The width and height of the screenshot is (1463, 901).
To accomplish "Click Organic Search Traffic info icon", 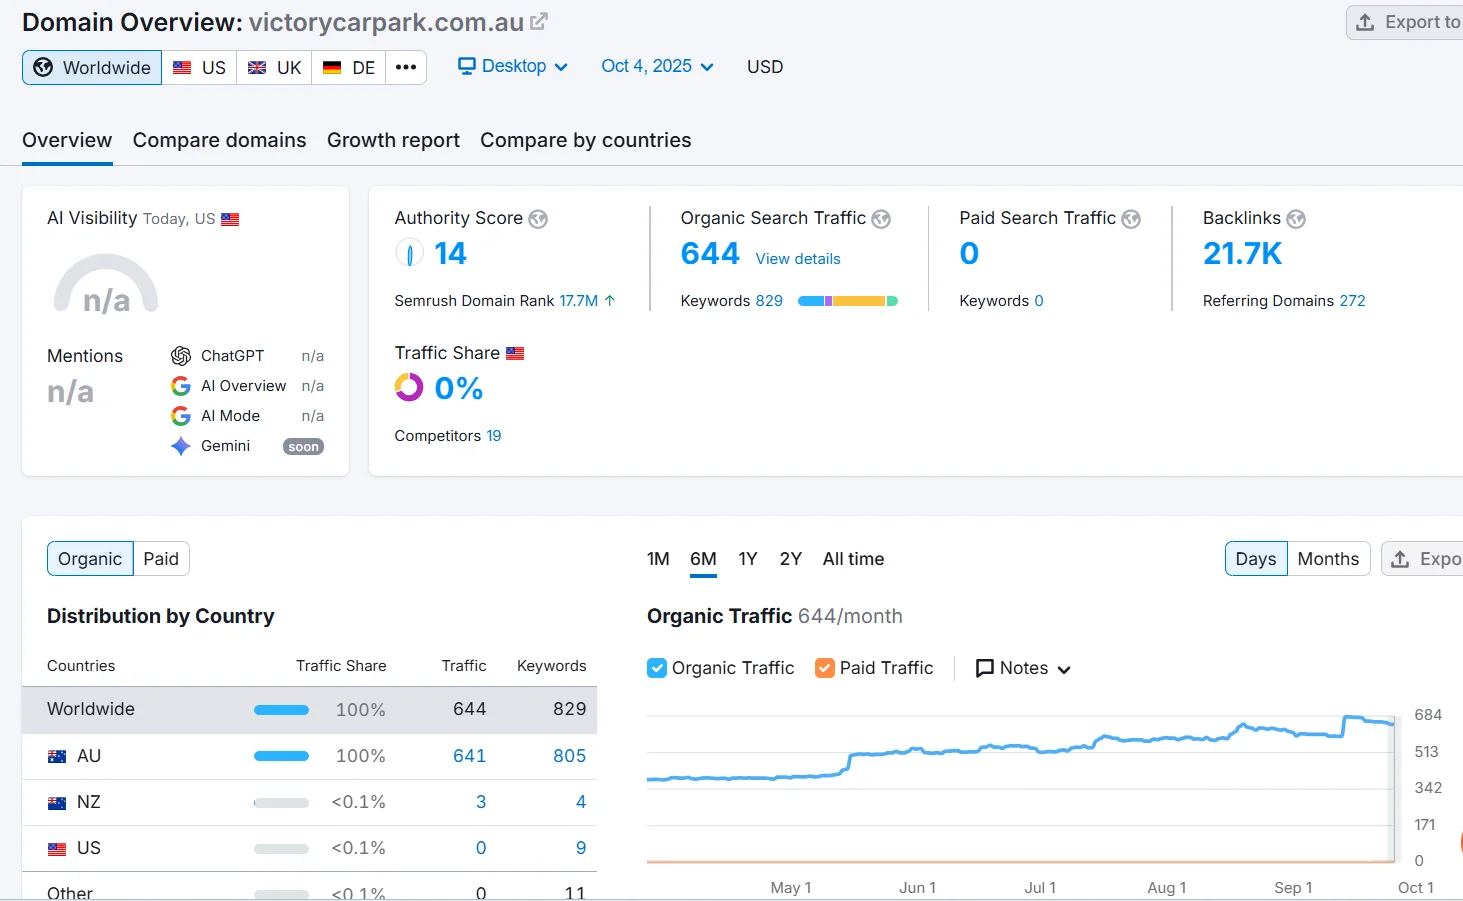I will (x=881, y=219).
